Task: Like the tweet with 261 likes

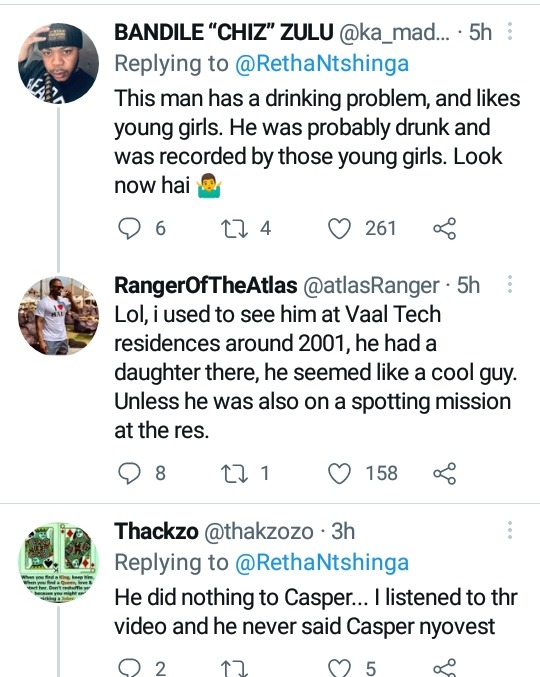Action: (x=339, y=229)
